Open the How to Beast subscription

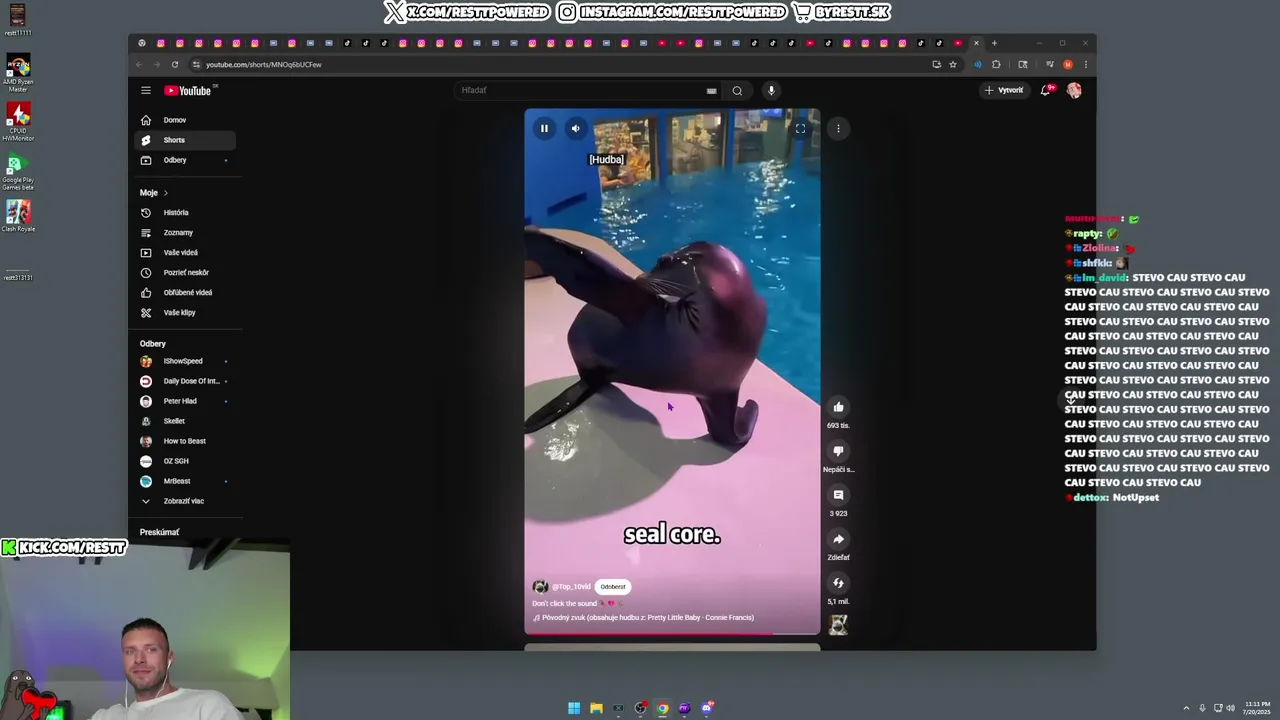tap(185, 441)
